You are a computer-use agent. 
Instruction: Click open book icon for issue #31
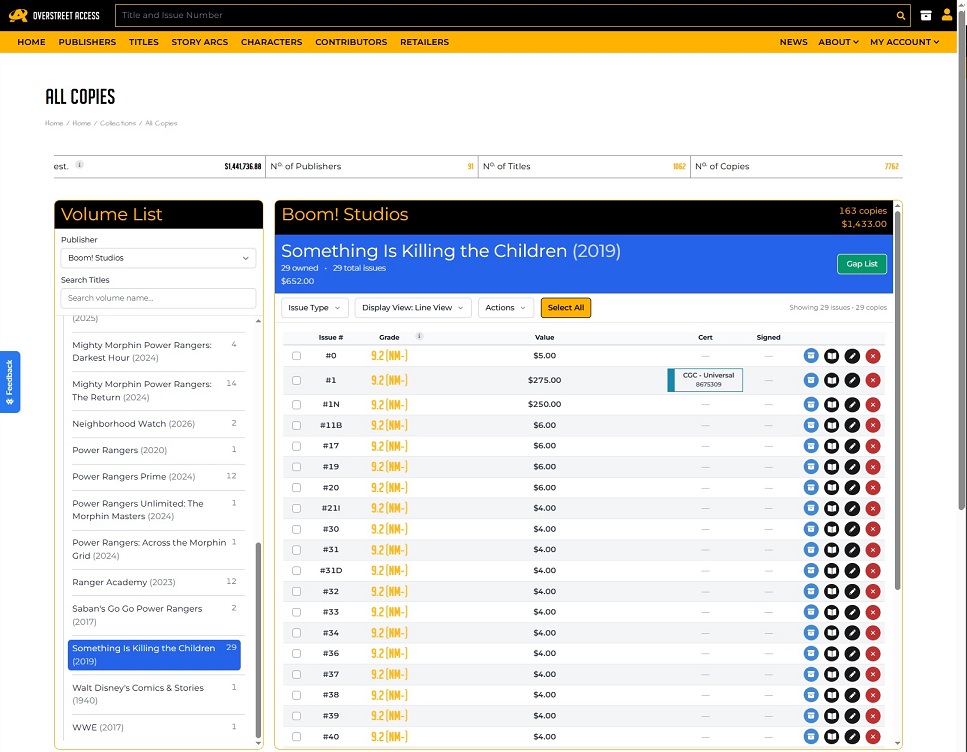tap(831, 550)
